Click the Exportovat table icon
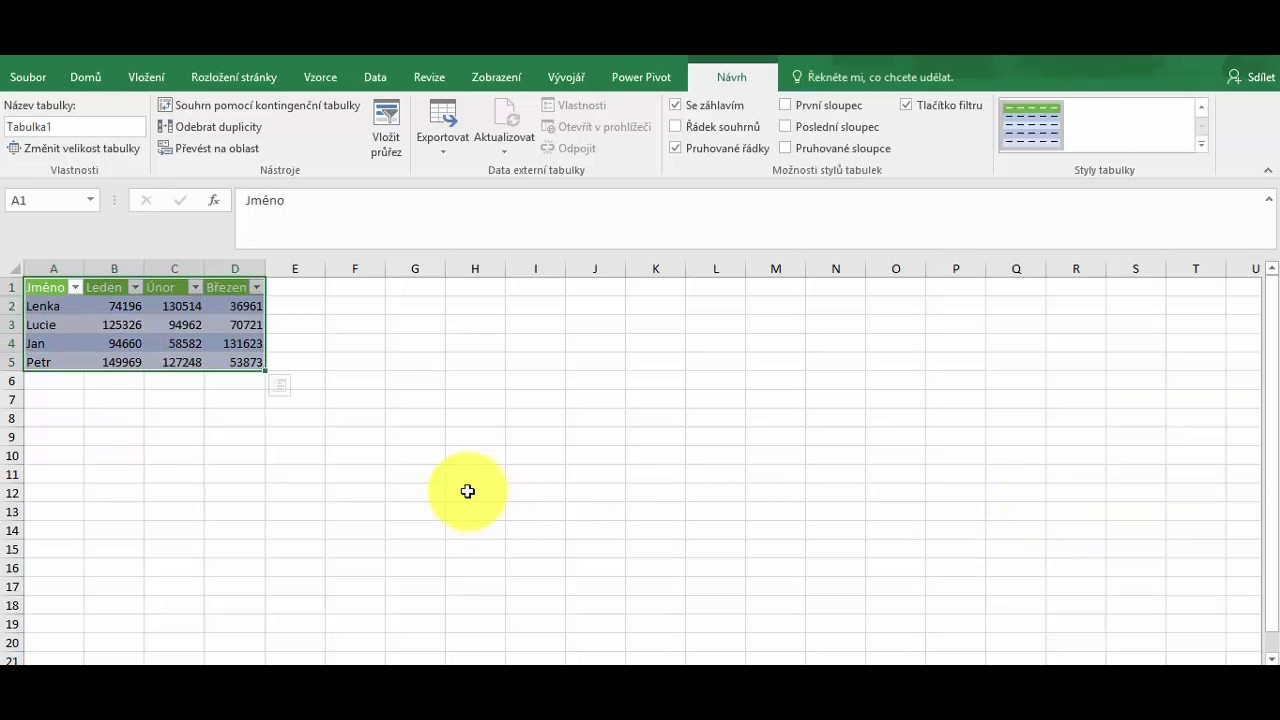This screenshot has width=1280, height=720. pos(442,112)
